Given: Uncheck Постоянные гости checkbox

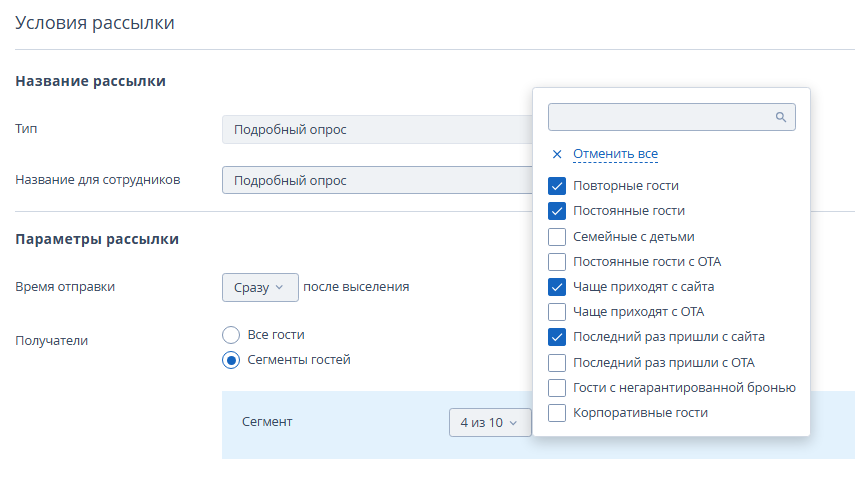Looking at the screenshot, I should point(557,211).
